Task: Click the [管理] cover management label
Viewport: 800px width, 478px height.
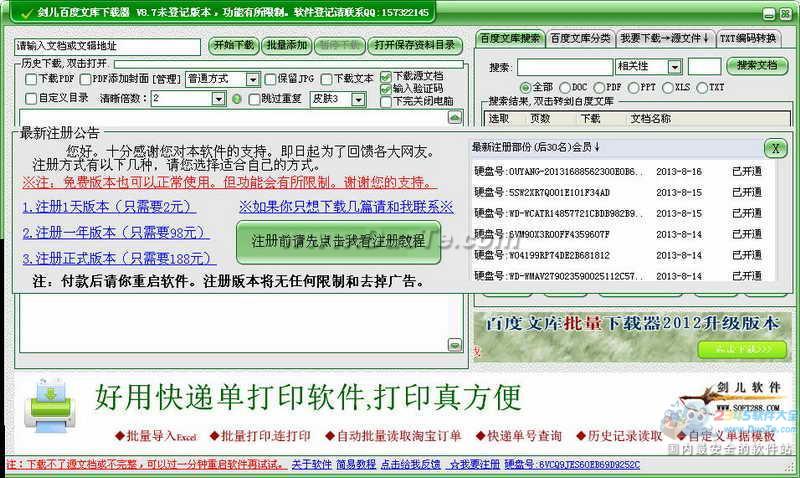Action: pos(166,80)
